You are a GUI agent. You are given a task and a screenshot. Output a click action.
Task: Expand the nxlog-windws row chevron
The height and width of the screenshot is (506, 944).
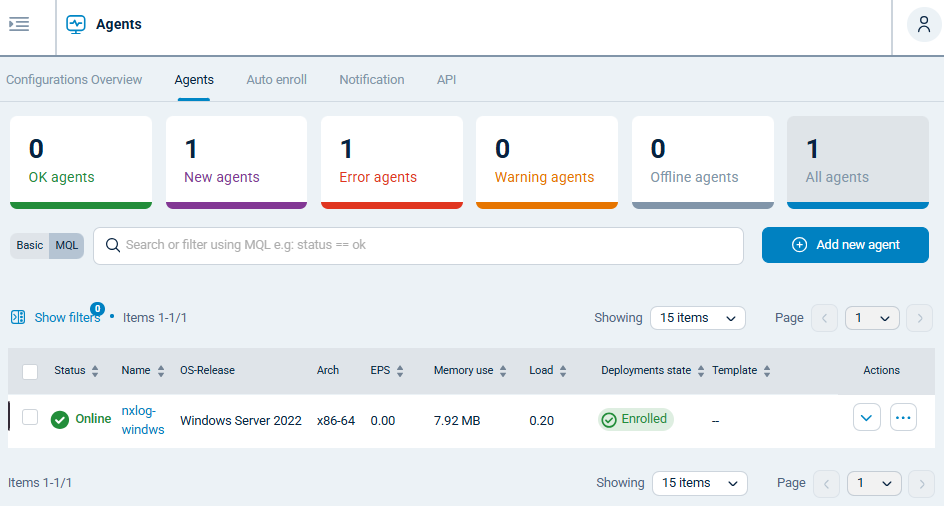pyautogui.click(x=867, y=418)
